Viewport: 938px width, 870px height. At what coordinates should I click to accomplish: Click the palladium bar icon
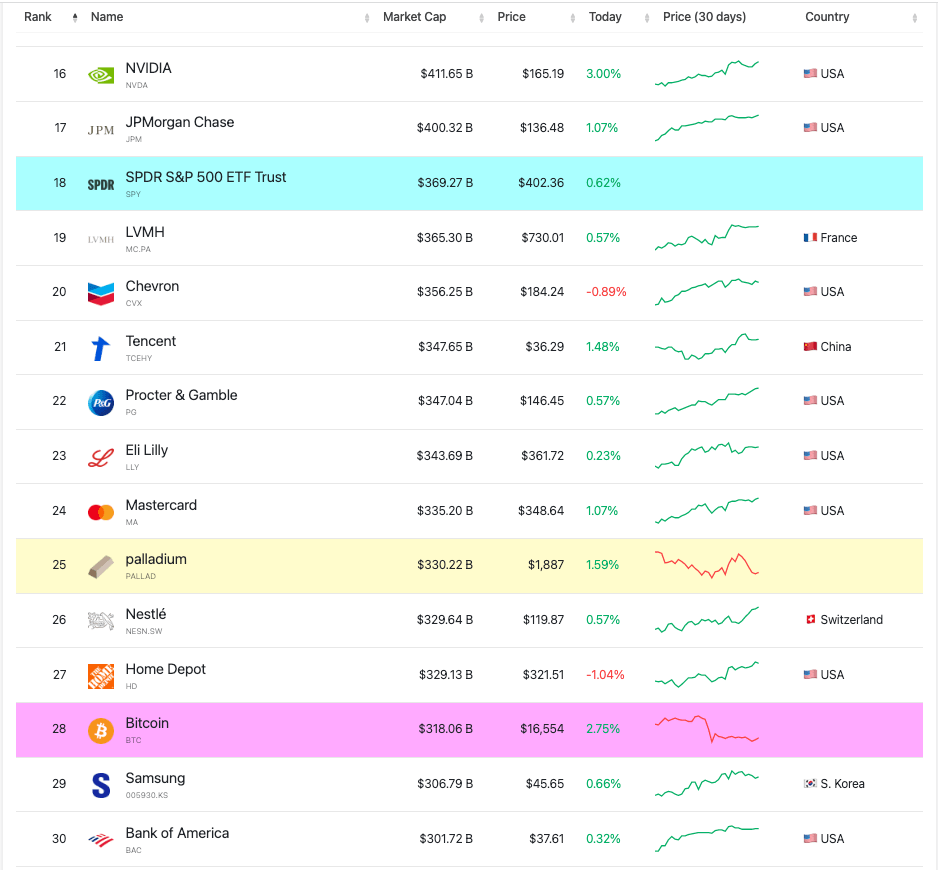pos(101,566)
